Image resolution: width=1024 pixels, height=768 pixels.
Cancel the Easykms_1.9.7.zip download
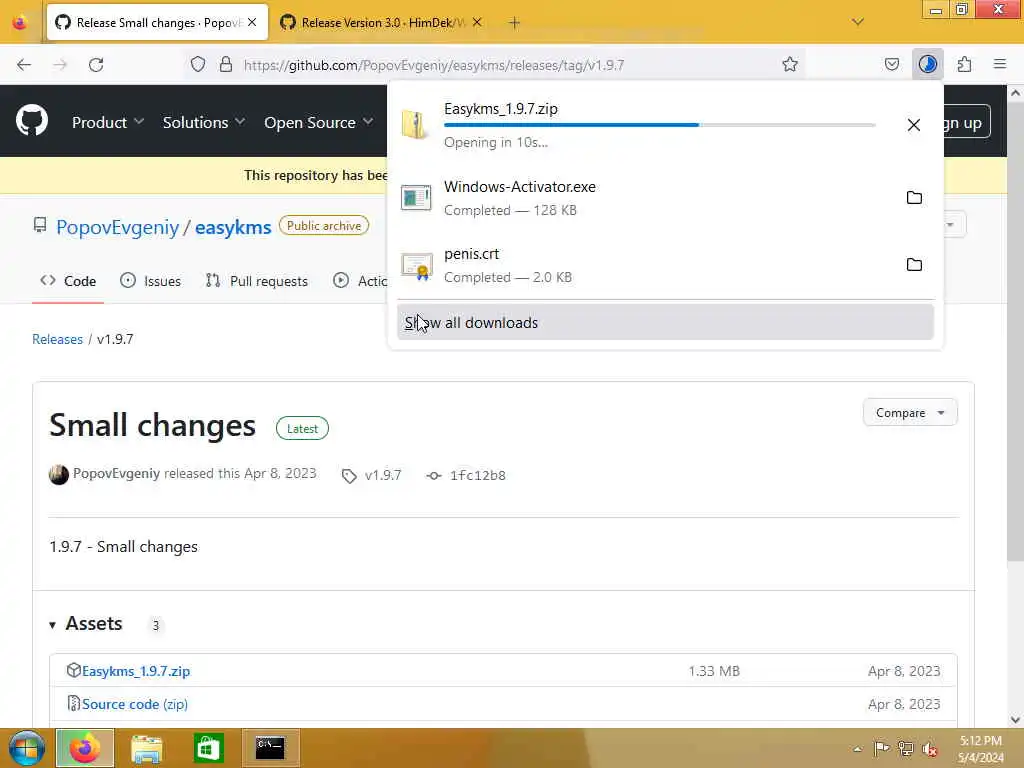coord(914,125)
